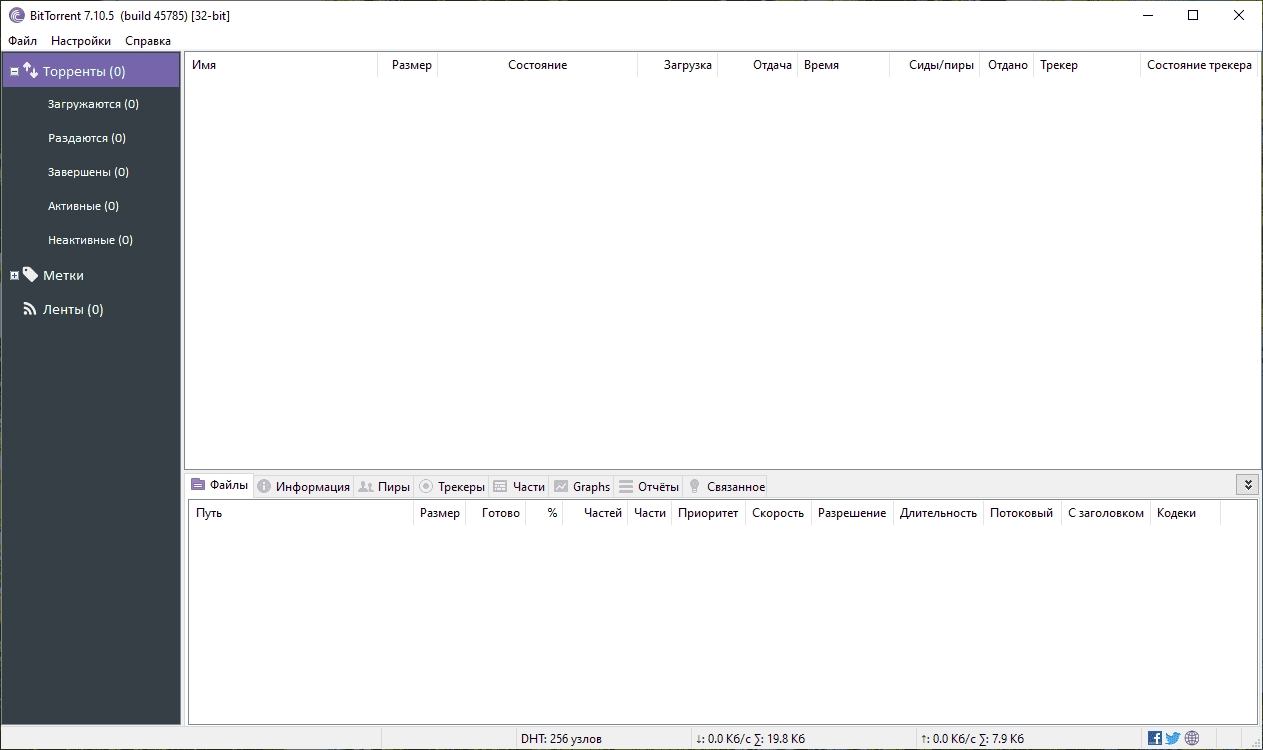Click the BitTorrent logo in title bar
The height and width of the screenshot is (750, 1263).
pyautogui.click(x=16, y=15)
